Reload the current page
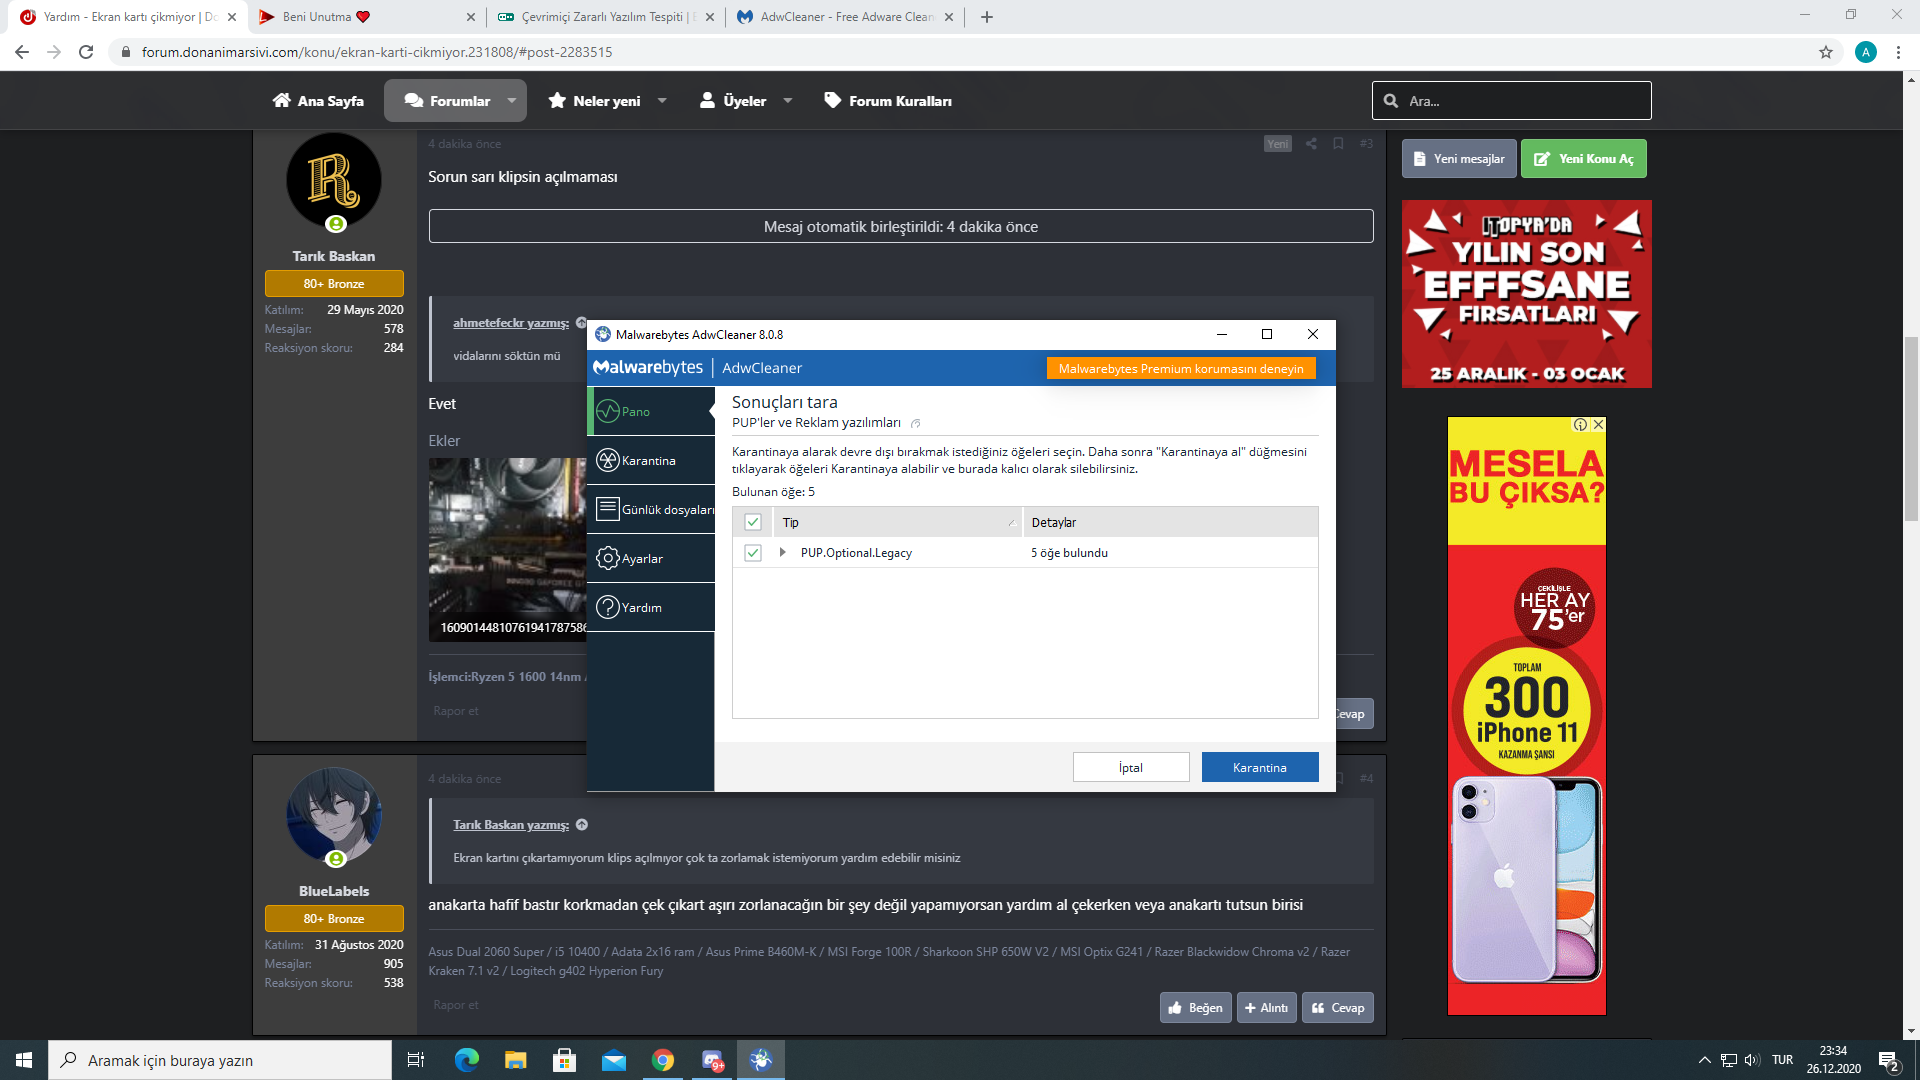 click(86, 52)
